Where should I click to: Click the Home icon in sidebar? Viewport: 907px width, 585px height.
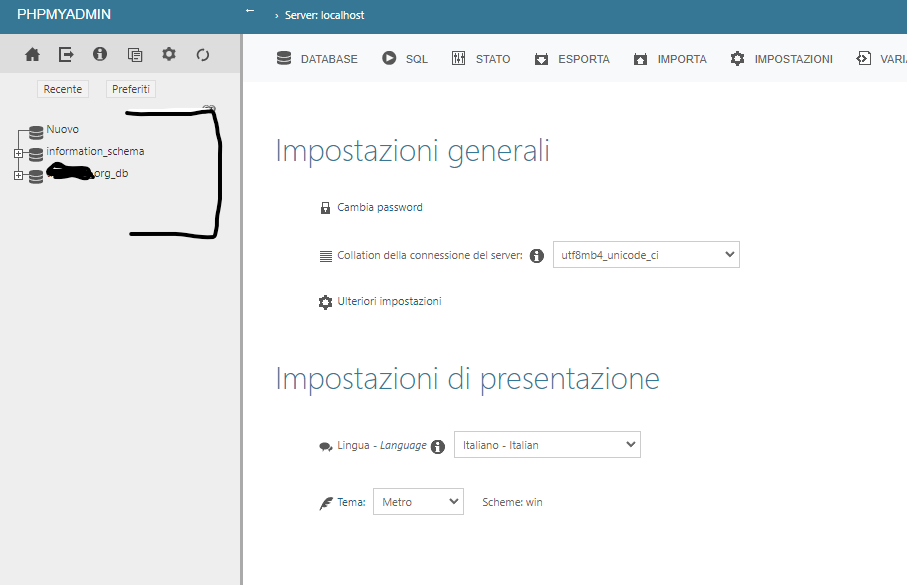pos(33,55)
